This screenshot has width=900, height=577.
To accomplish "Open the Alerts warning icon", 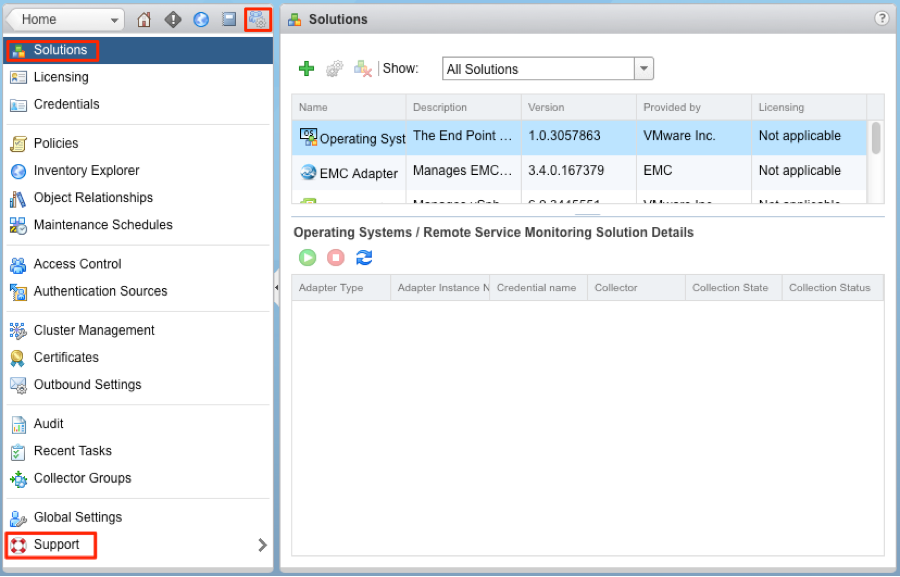I will pyautogui.click(x=173, y=19).
